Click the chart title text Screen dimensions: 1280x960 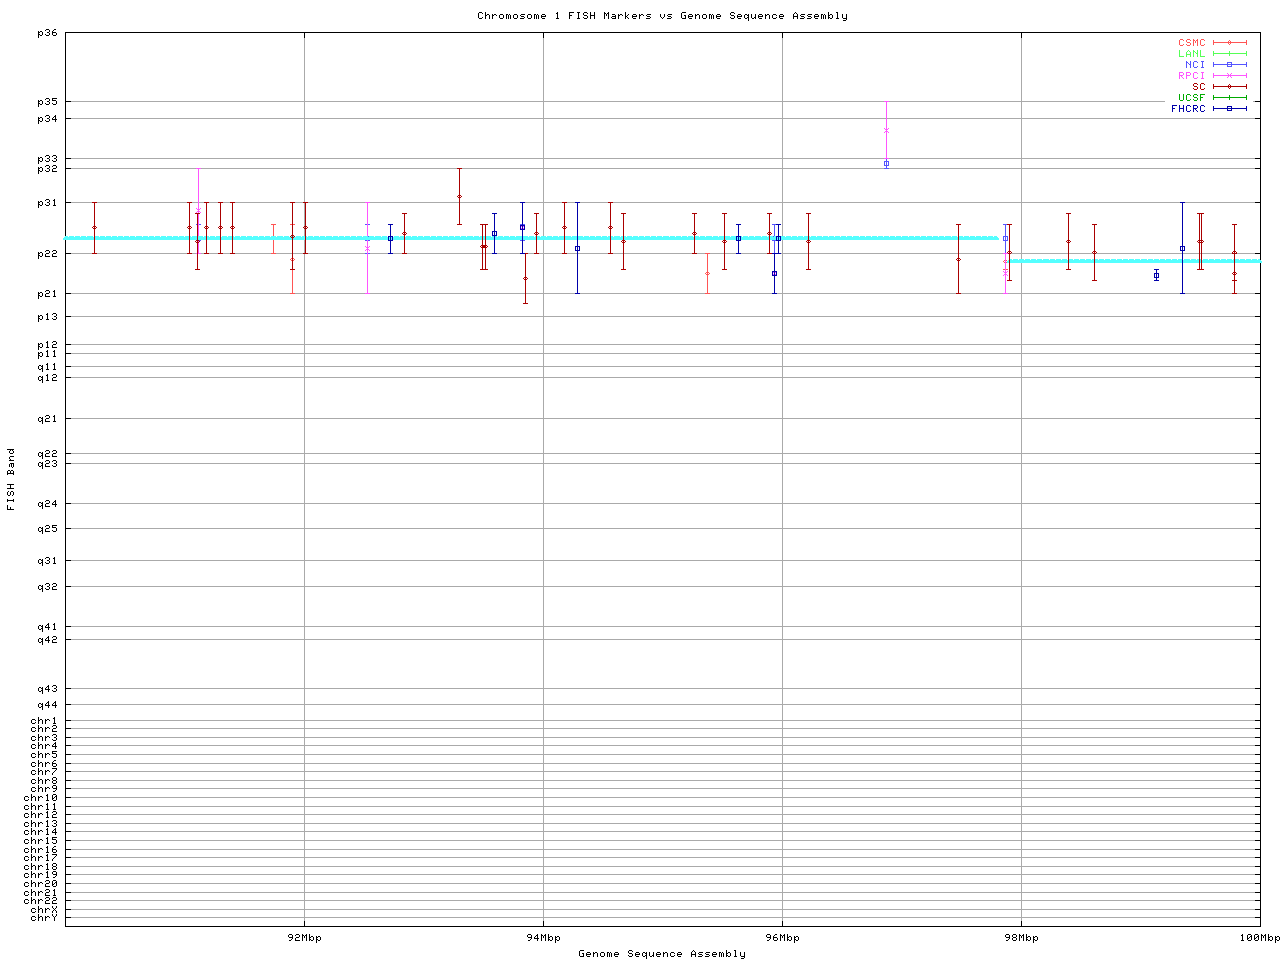pyautogui.click(x=662, y=16)
